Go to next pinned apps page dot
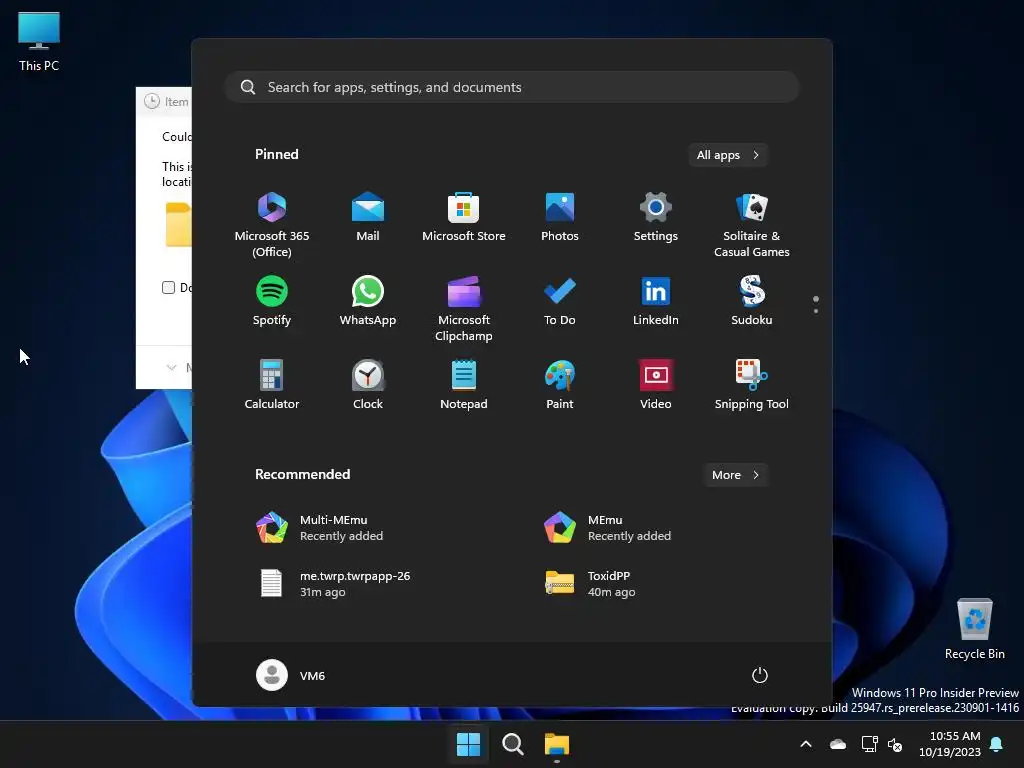Viewport: 1024px width, 768px height. tap(816, 311)
